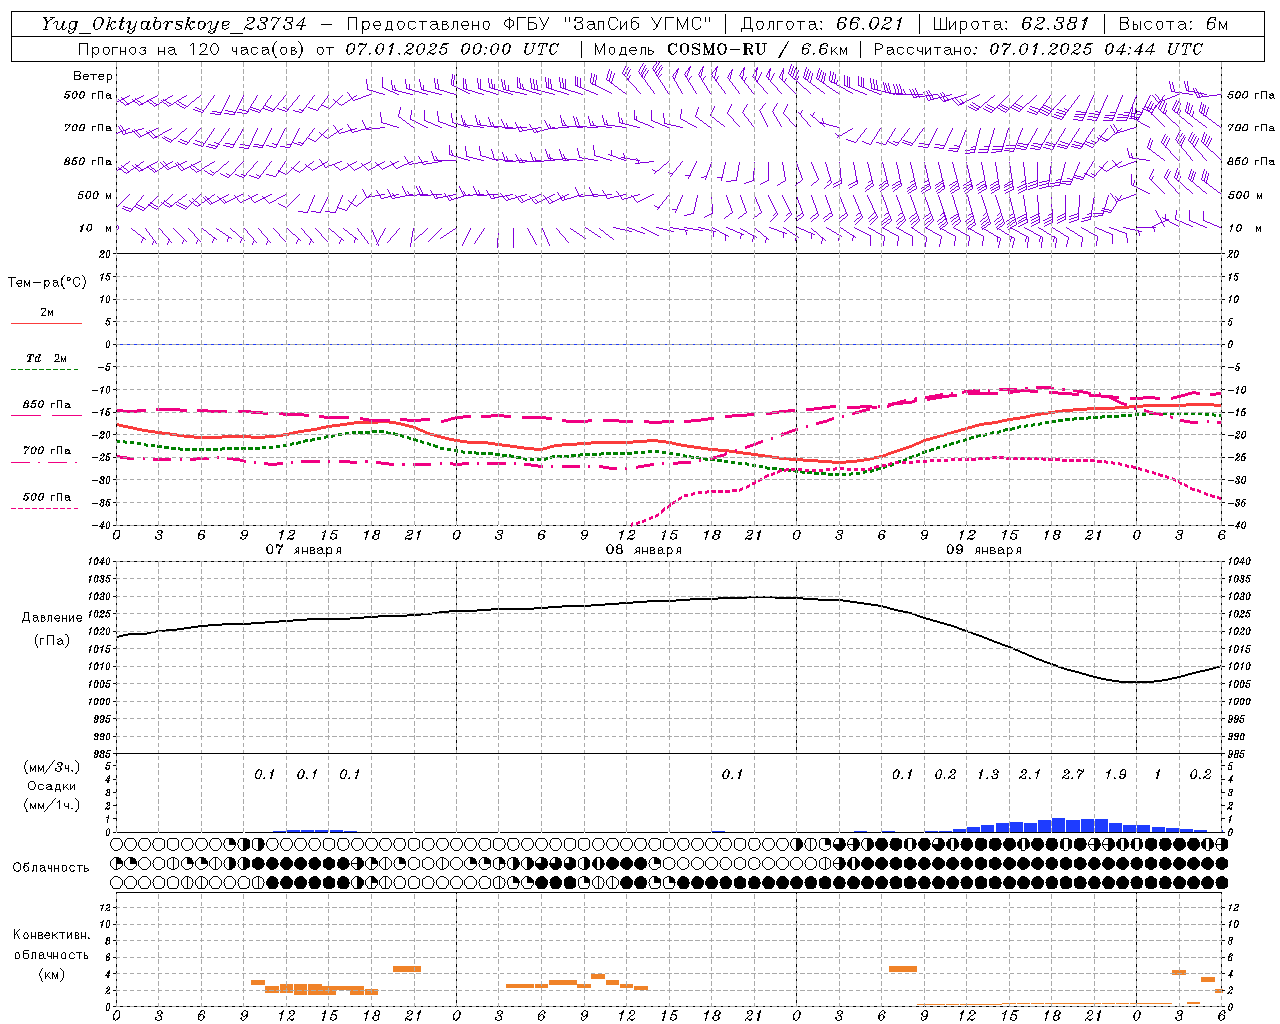Click the 500 гПа temperature legend entry
Image resolution: width=1280 pixels, height=1024 pixels.
click(47, 497)
